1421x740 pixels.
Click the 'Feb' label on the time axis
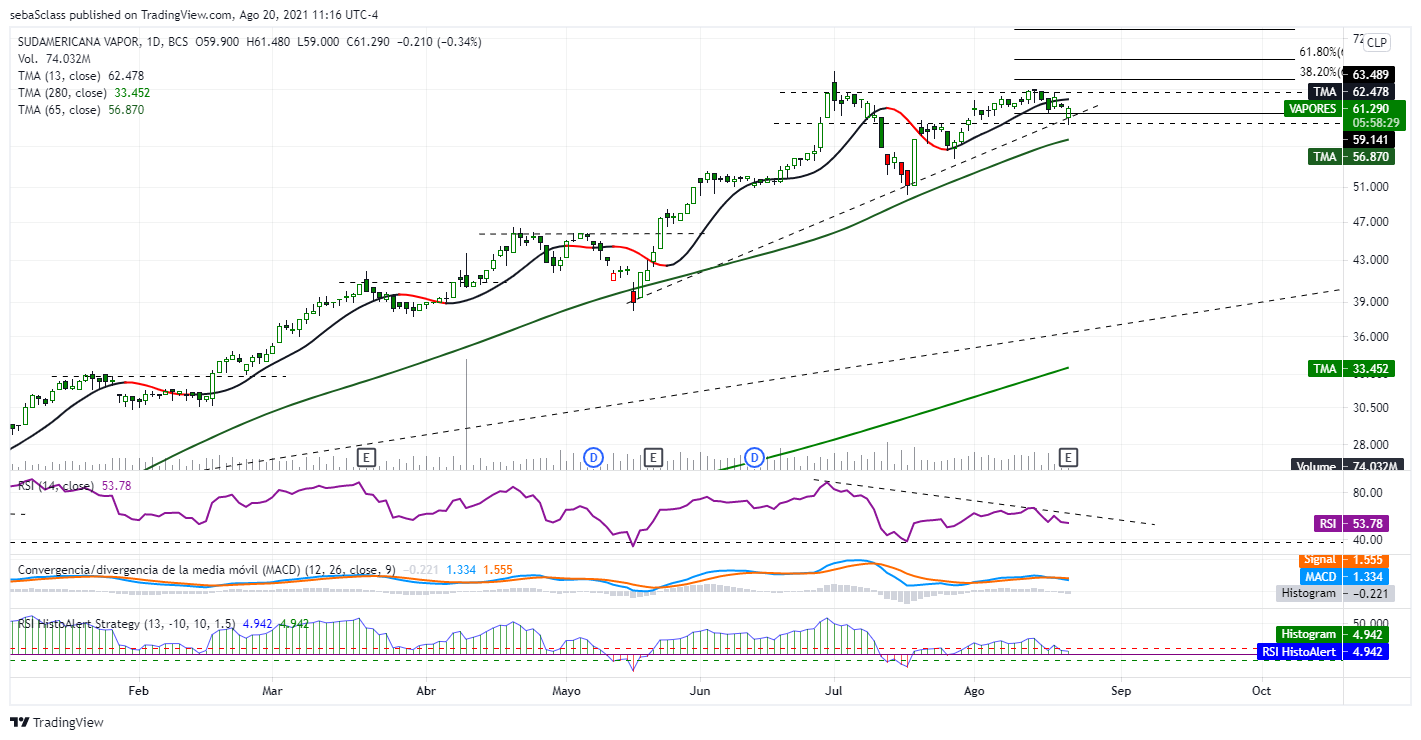139,690
